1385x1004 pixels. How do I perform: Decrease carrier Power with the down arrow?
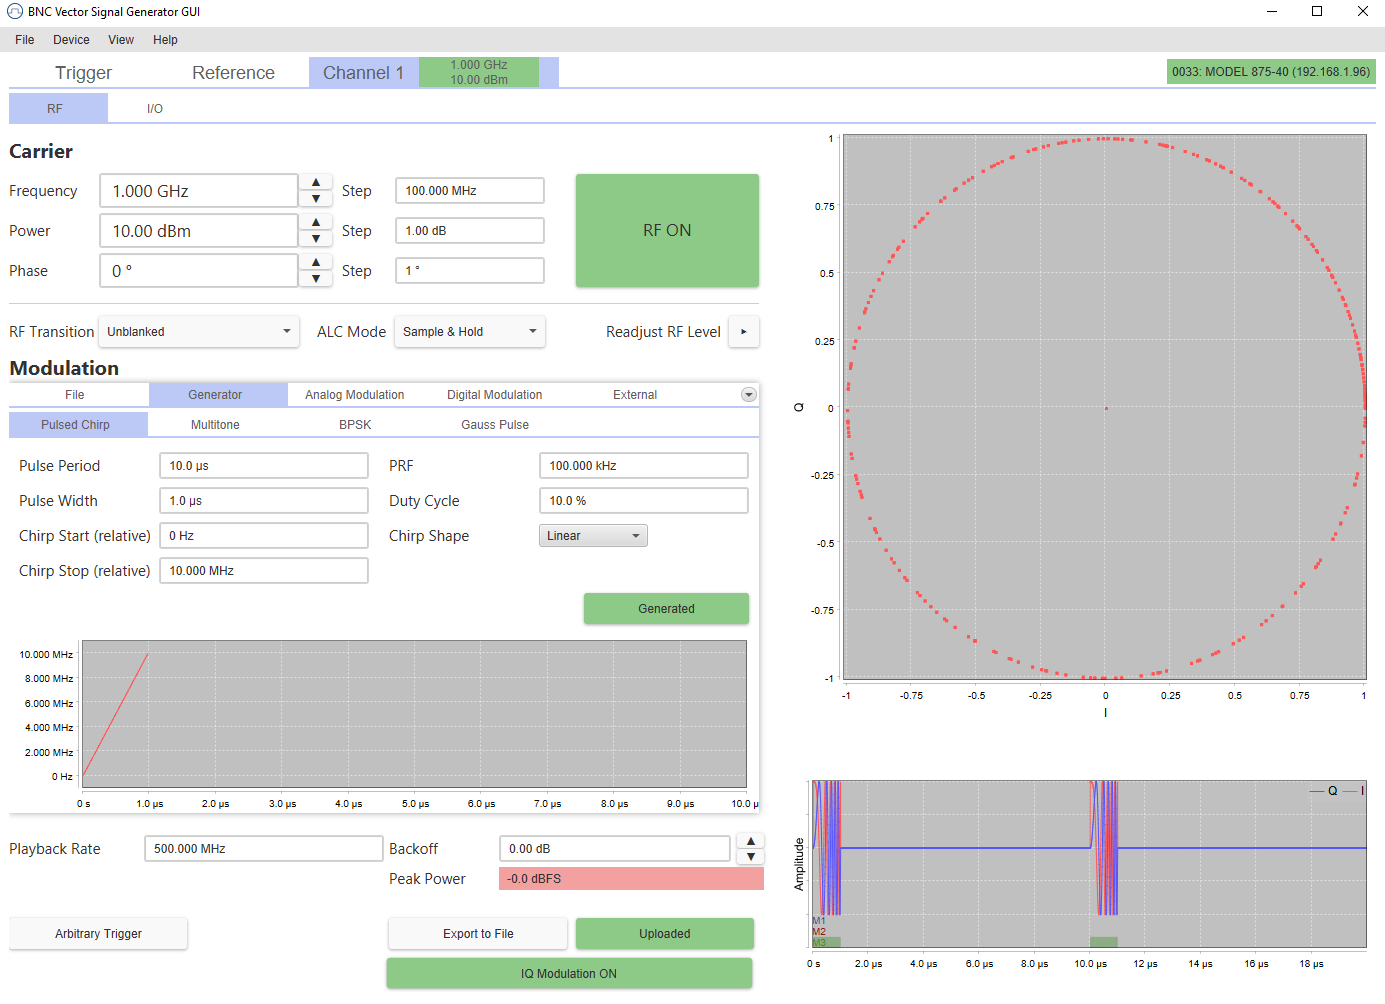click(x=315, y=239)
